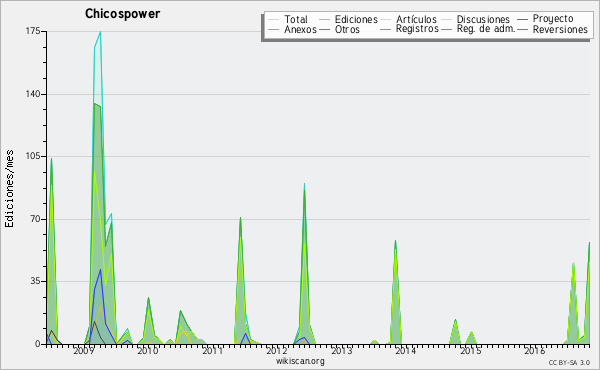600x370 pixels.
Task: Click the 175 y-axis label
Action: [x=33, y=31]
